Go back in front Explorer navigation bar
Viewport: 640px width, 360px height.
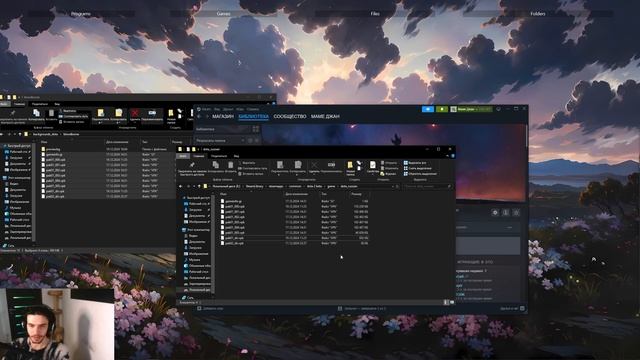click(181, 186)
